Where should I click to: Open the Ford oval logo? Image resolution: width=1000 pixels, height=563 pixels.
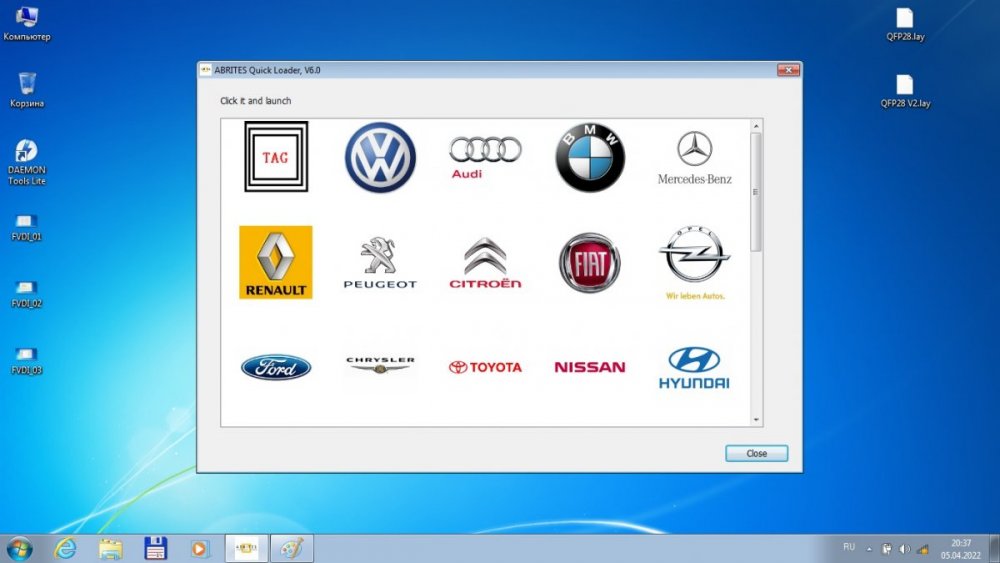276,367
